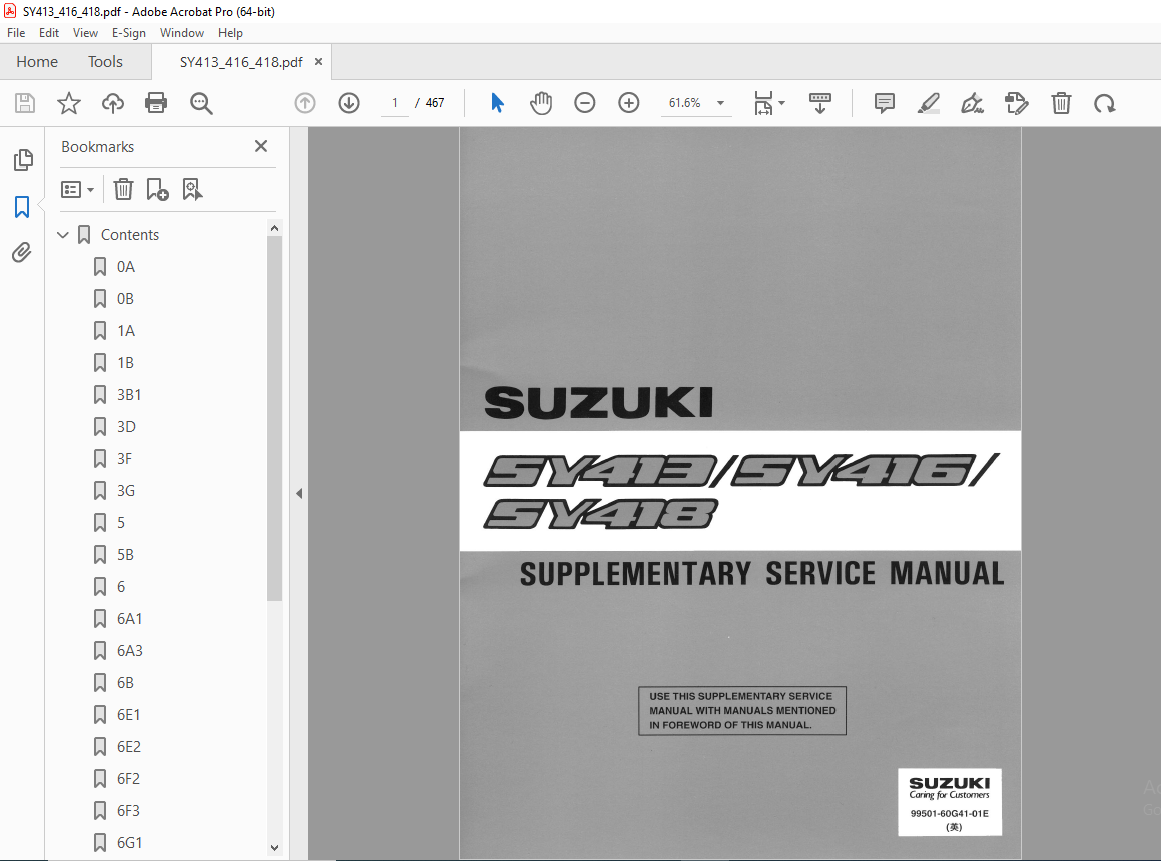Jump to bookmark 3D
Screen dimensions: 1161x861
(126, 426)
